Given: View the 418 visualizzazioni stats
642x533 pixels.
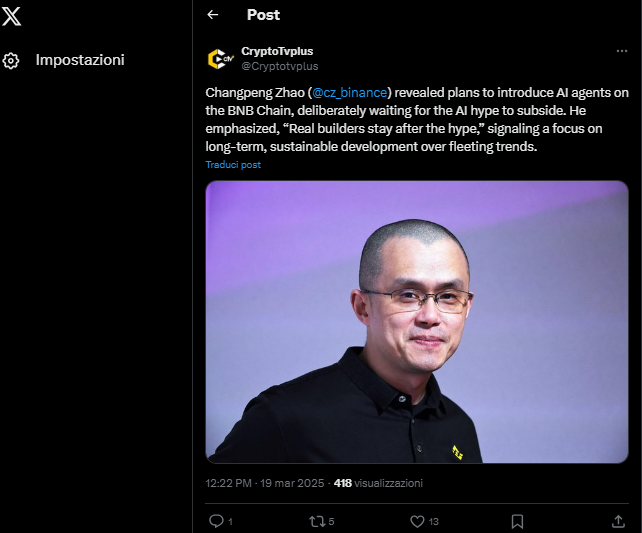Looking at the screenshot, I should [378, 482].
